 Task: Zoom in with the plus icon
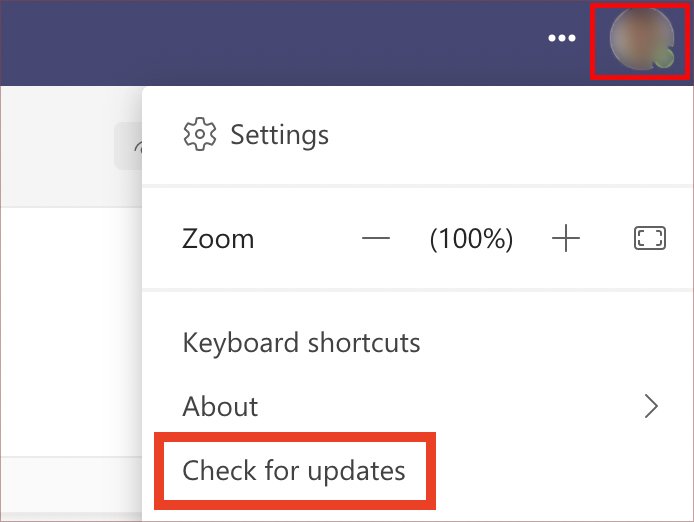pyautogui.click(x=566, y=238)
